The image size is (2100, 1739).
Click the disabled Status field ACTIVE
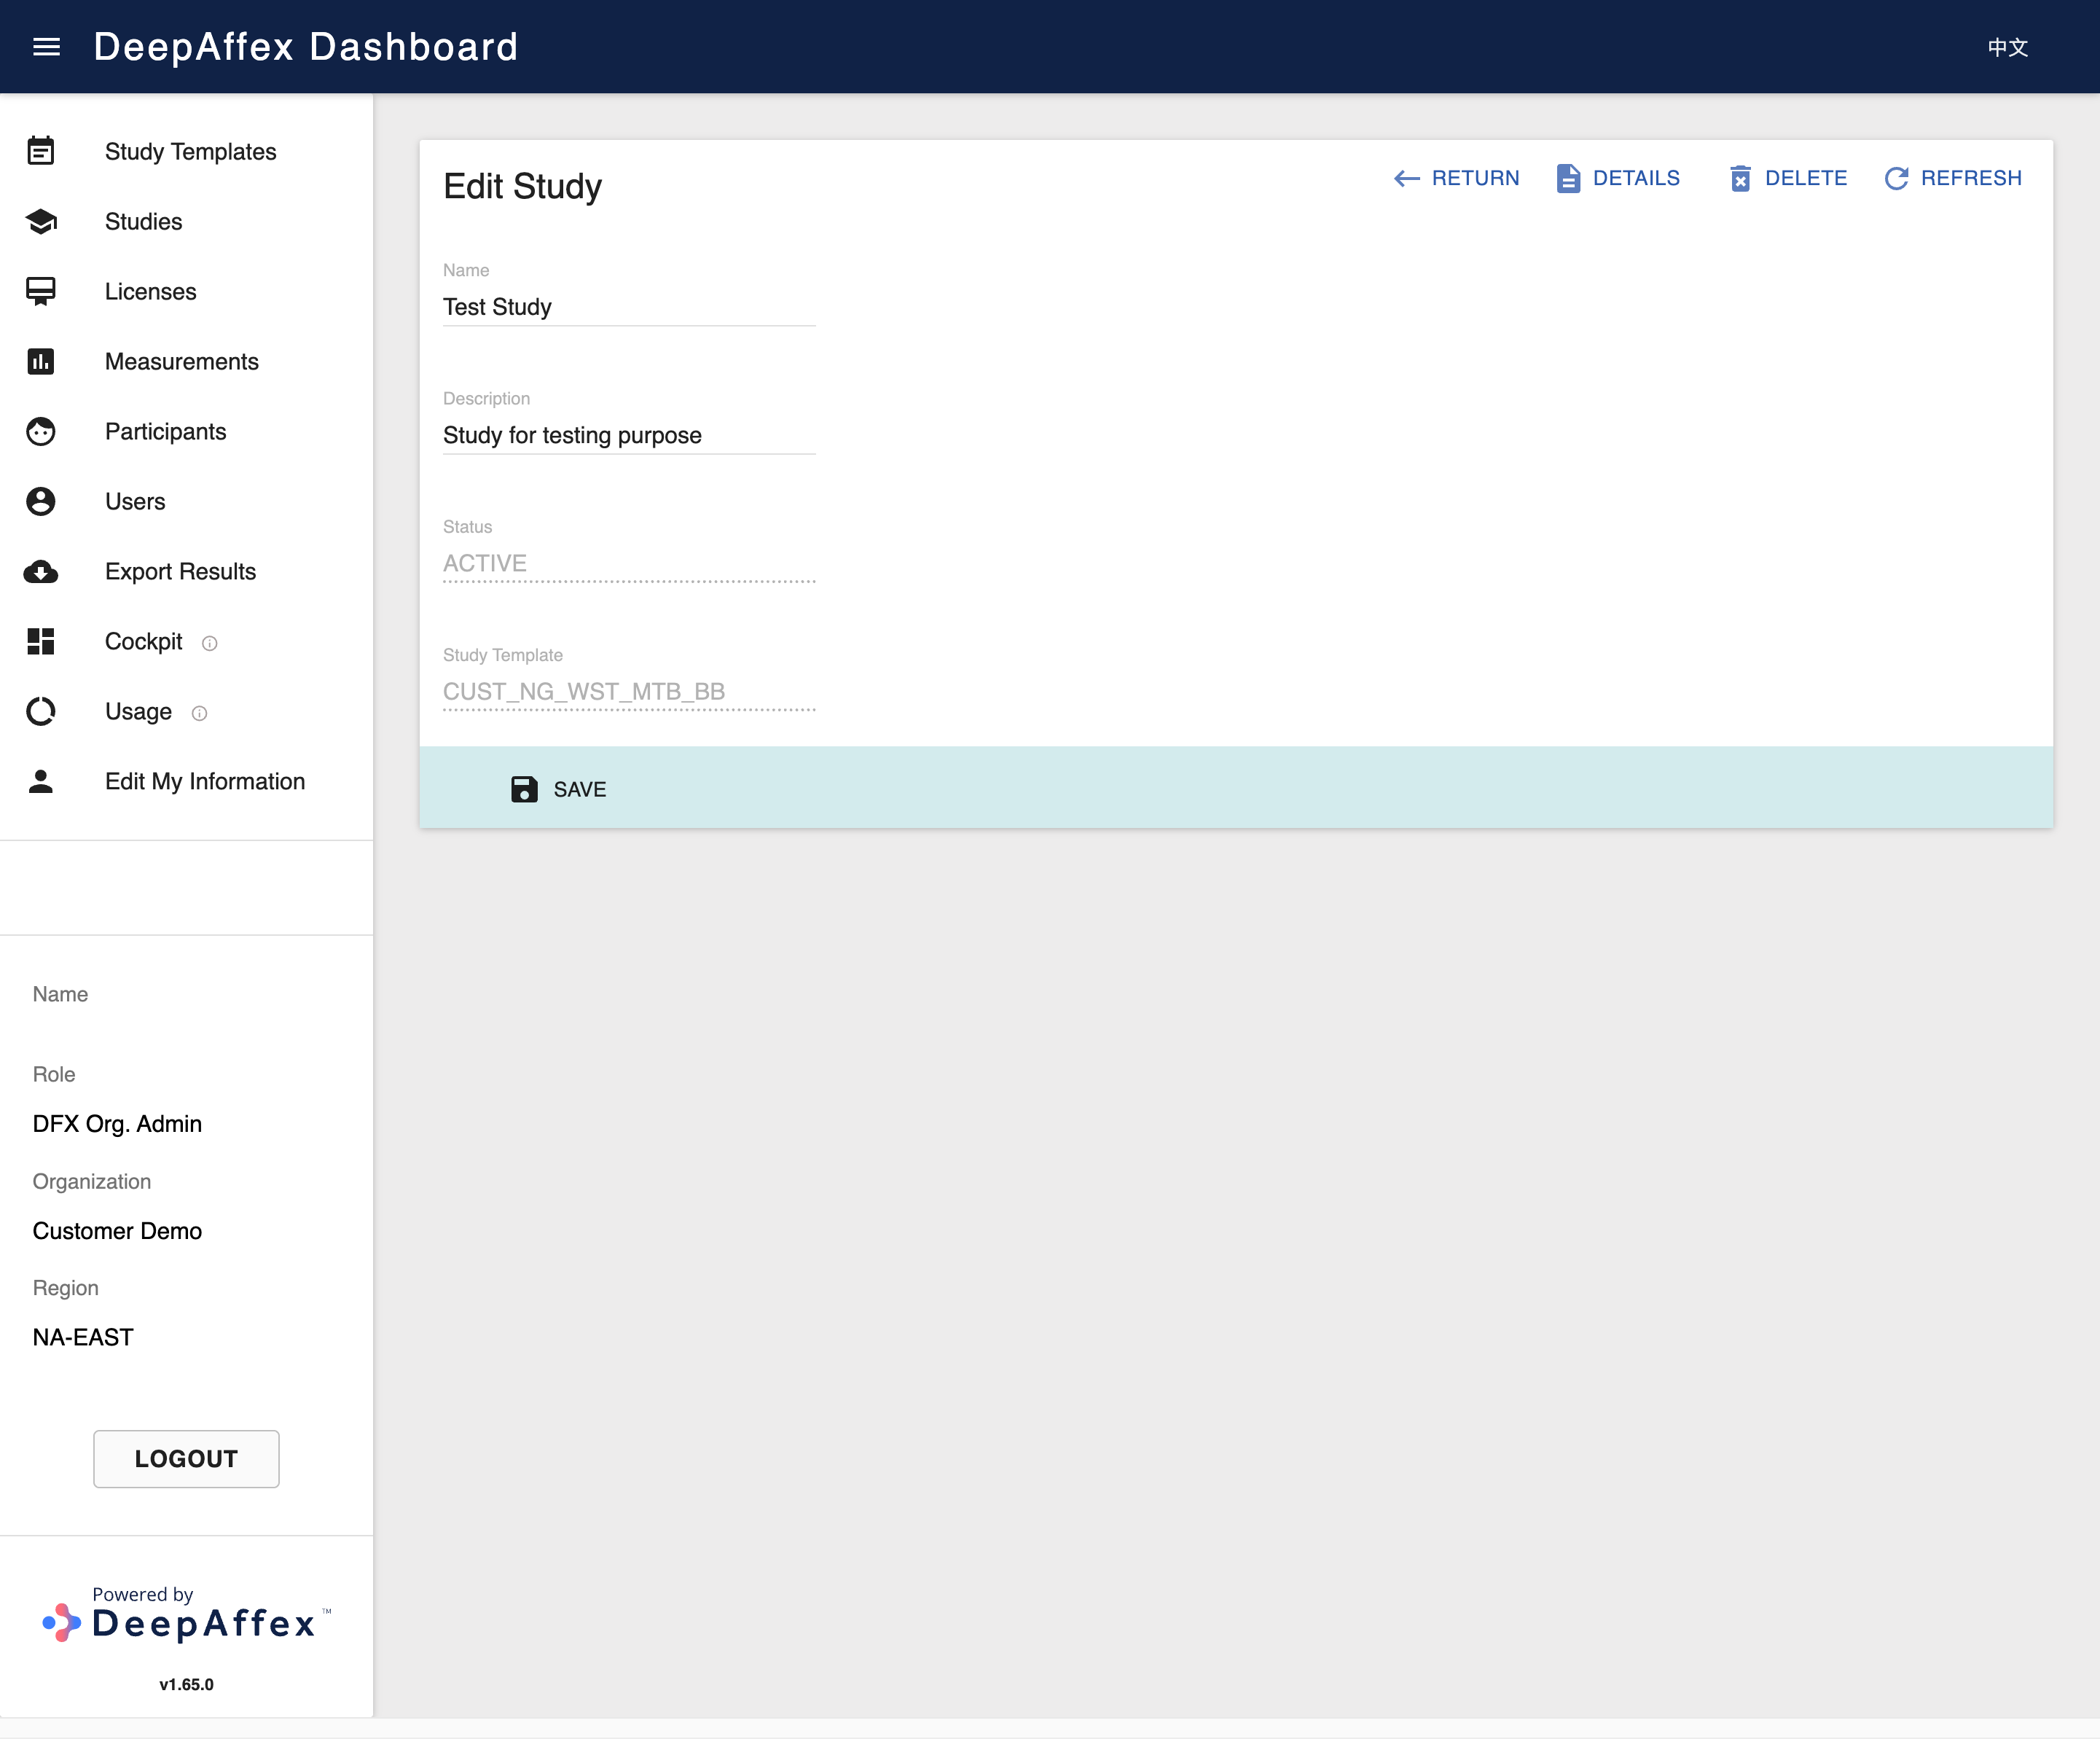pyautogui.click(x=629, y=563)
